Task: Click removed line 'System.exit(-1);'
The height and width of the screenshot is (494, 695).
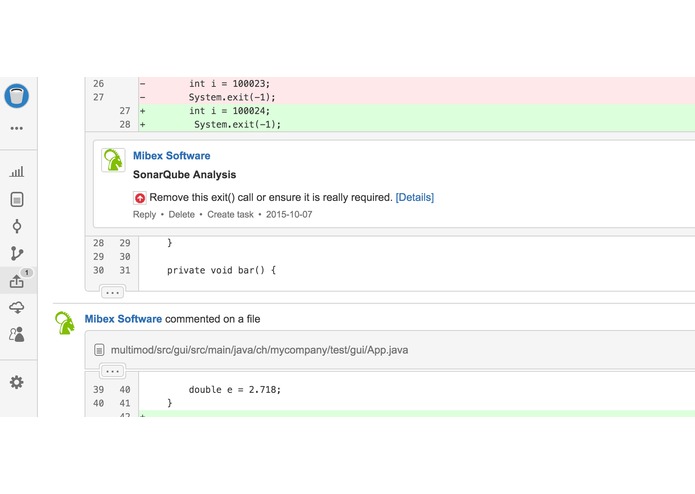Action: click(232, 97)
